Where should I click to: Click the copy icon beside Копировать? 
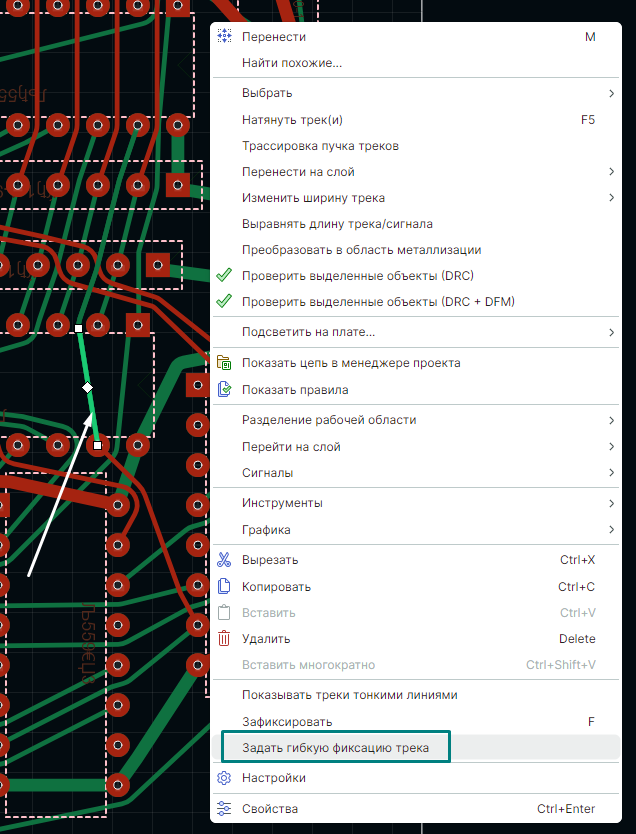(224, 587)
